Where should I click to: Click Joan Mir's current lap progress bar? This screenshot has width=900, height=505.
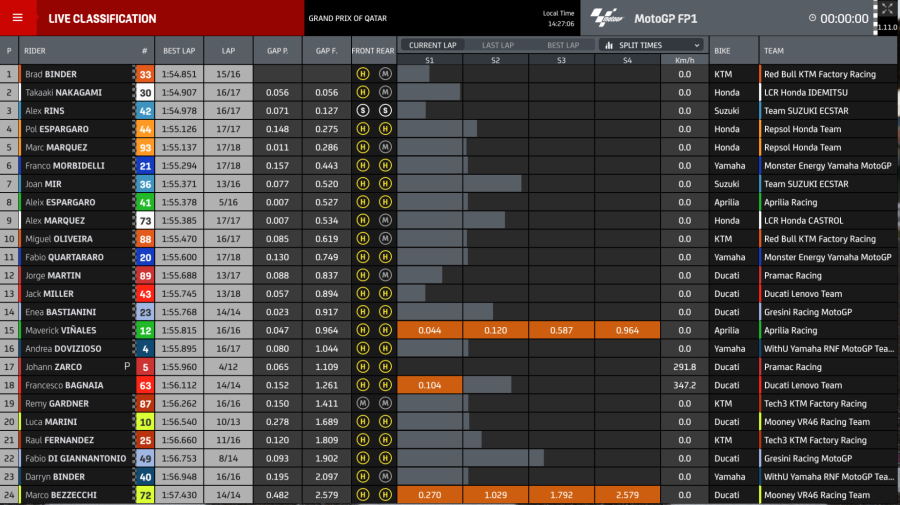point(459,184)
